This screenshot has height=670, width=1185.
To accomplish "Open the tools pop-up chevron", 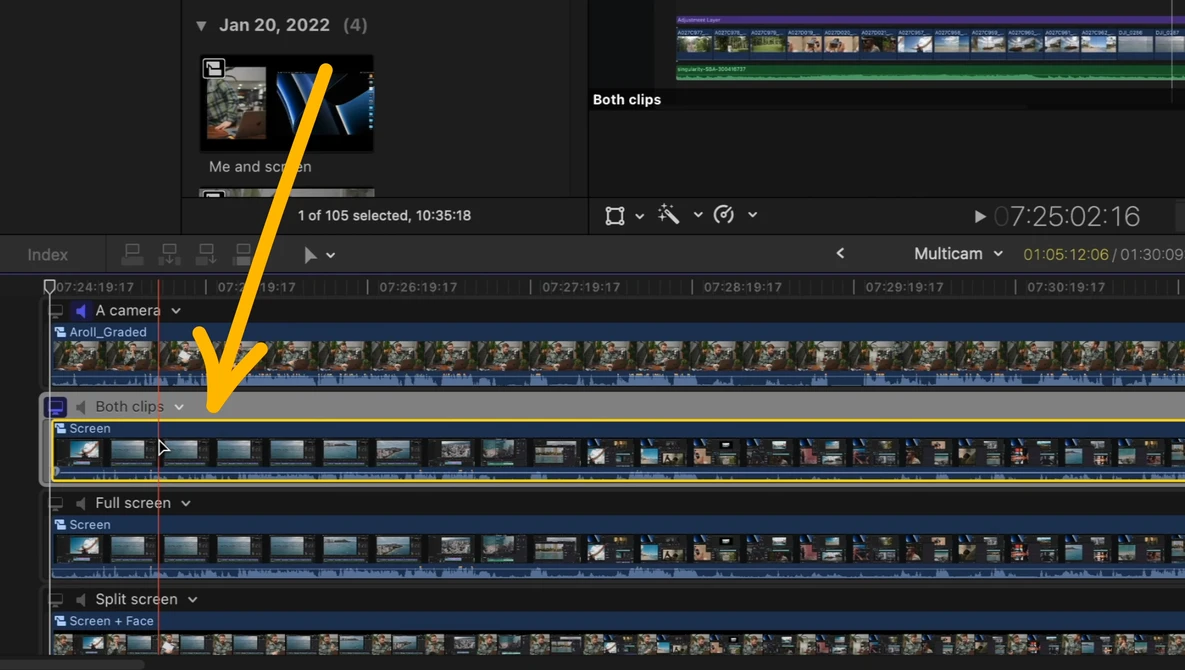I will click(x=330, y=255).
